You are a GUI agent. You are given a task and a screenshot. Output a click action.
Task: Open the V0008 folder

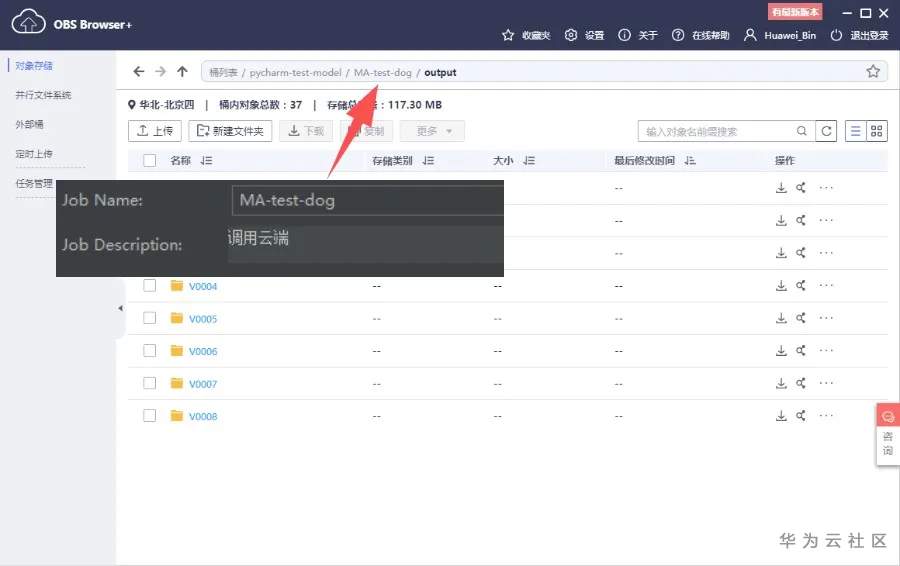coord(203,416)
